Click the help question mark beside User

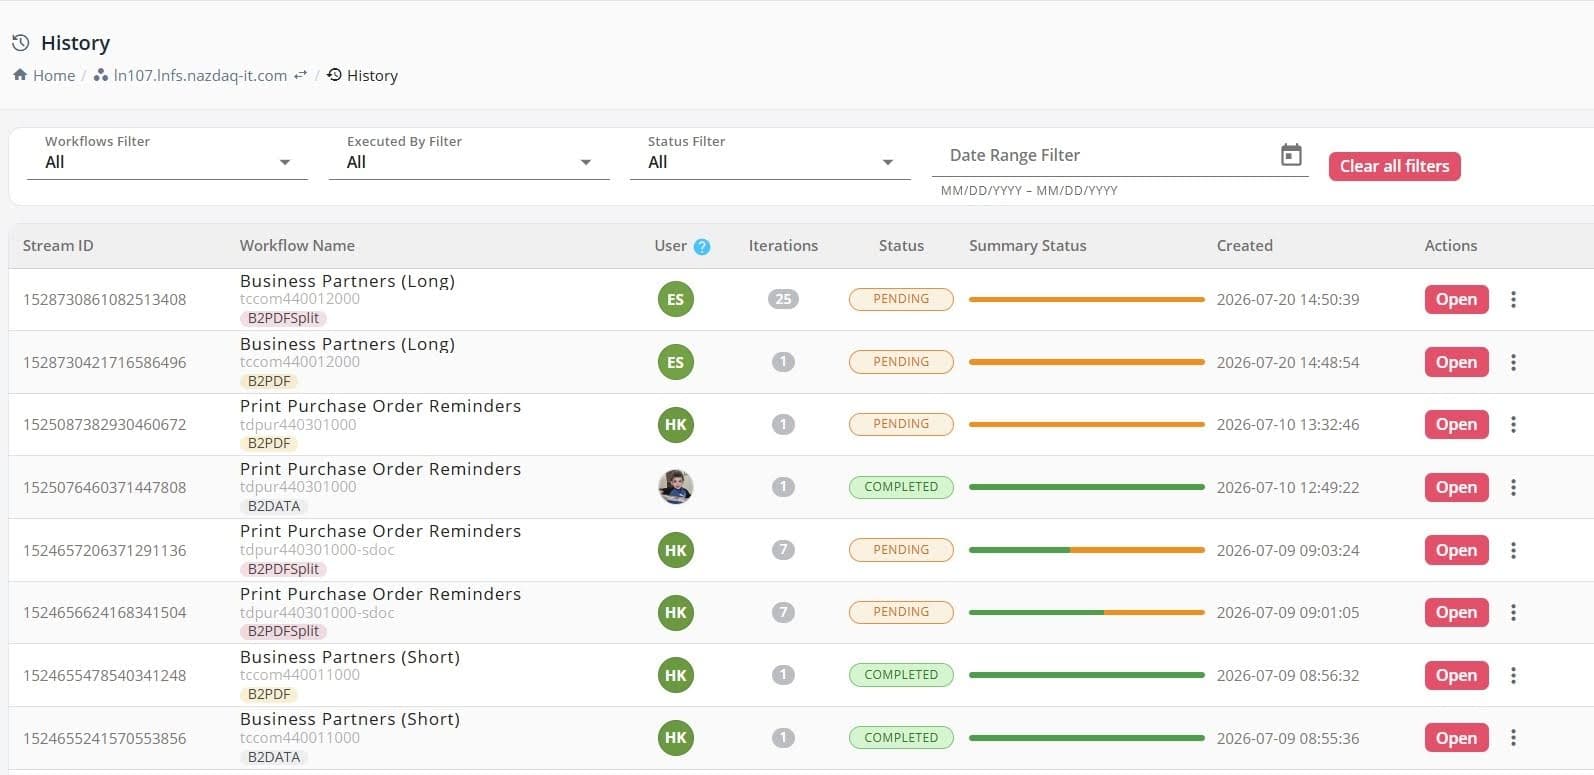[x=702, y=246]
